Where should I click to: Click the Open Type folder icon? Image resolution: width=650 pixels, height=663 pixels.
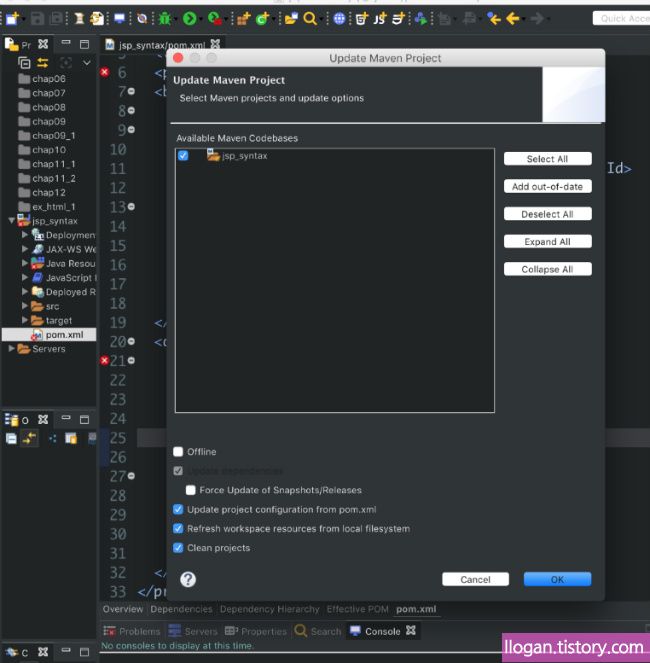pyautogui.click(x=291, y=19)
